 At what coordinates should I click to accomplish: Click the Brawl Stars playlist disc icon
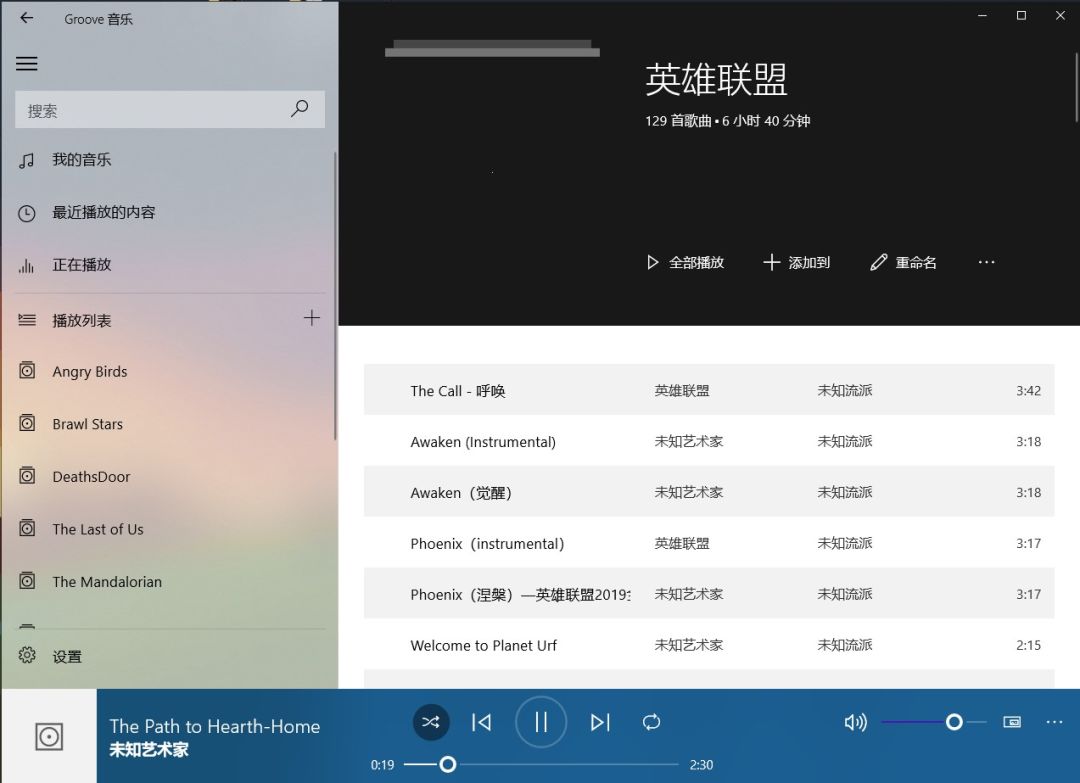27,423
